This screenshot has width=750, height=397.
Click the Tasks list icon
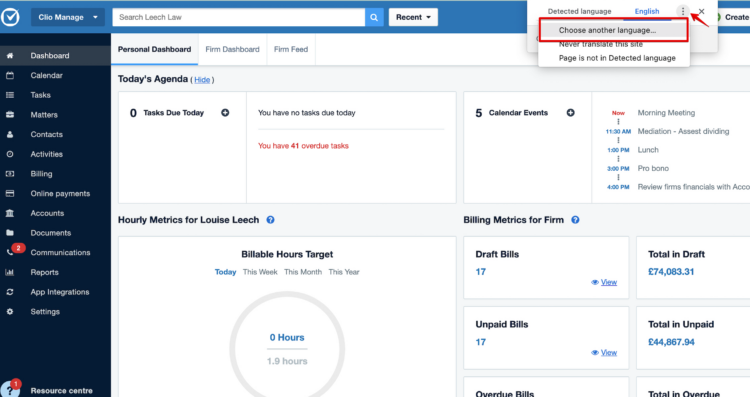tap(10, 95)
